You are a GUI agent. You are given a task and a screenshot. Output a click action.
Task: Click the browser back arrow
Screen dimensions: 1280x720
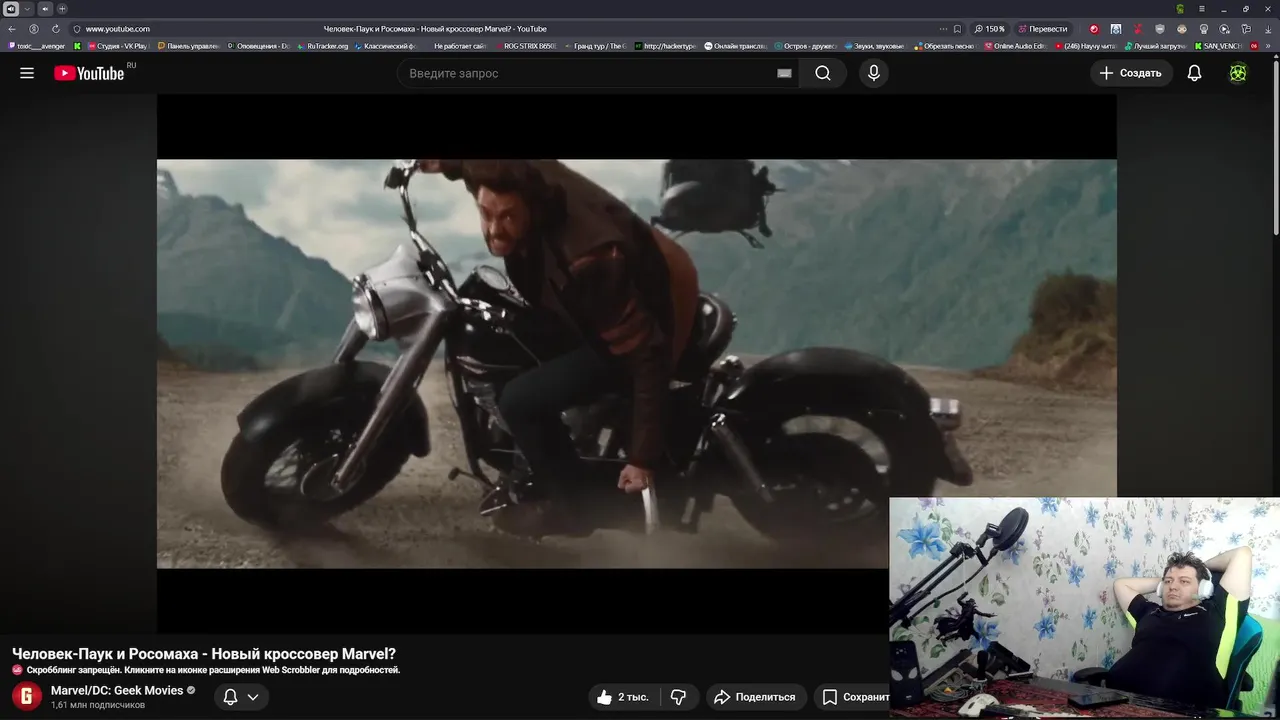[12, 29]
